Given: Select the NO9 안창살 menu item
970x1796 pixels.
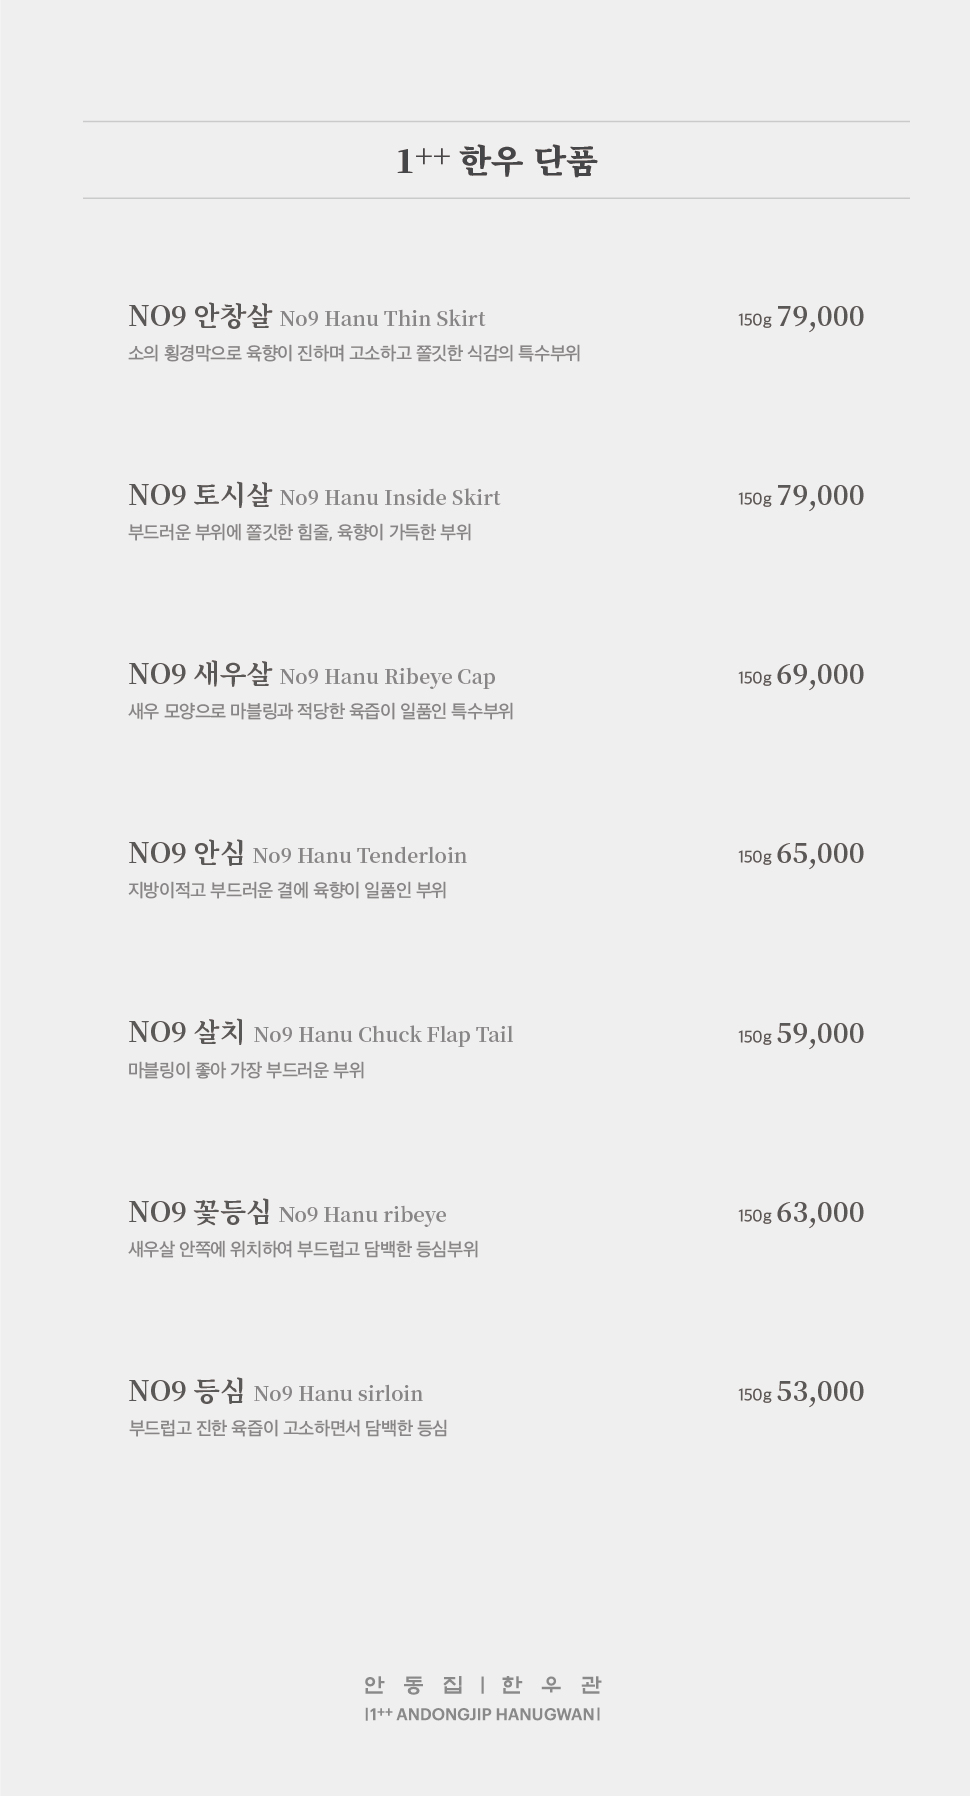Looking at the screenshot, I should [x=200, y=316].
